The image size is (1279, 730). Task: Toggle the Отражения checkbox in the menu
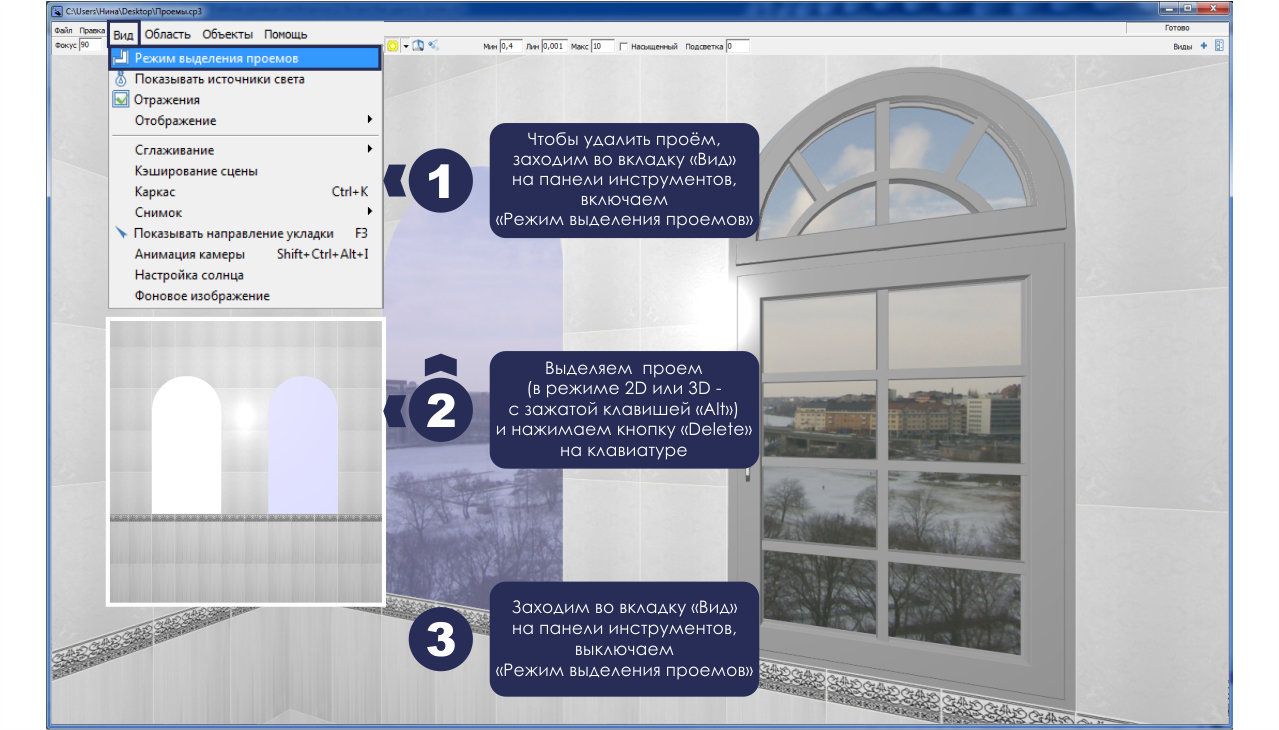pyautogui.click(x=121, y=100)
